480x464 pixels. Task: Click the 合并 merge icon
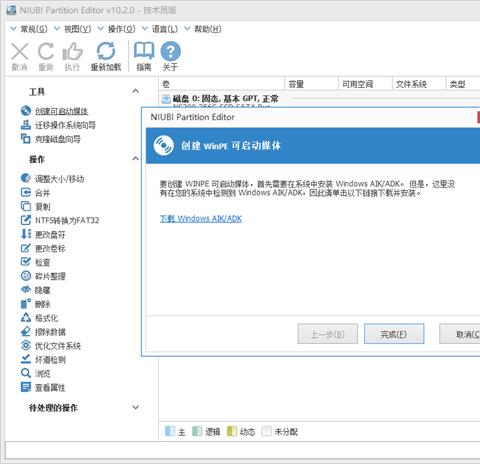[x=26, y=192]
